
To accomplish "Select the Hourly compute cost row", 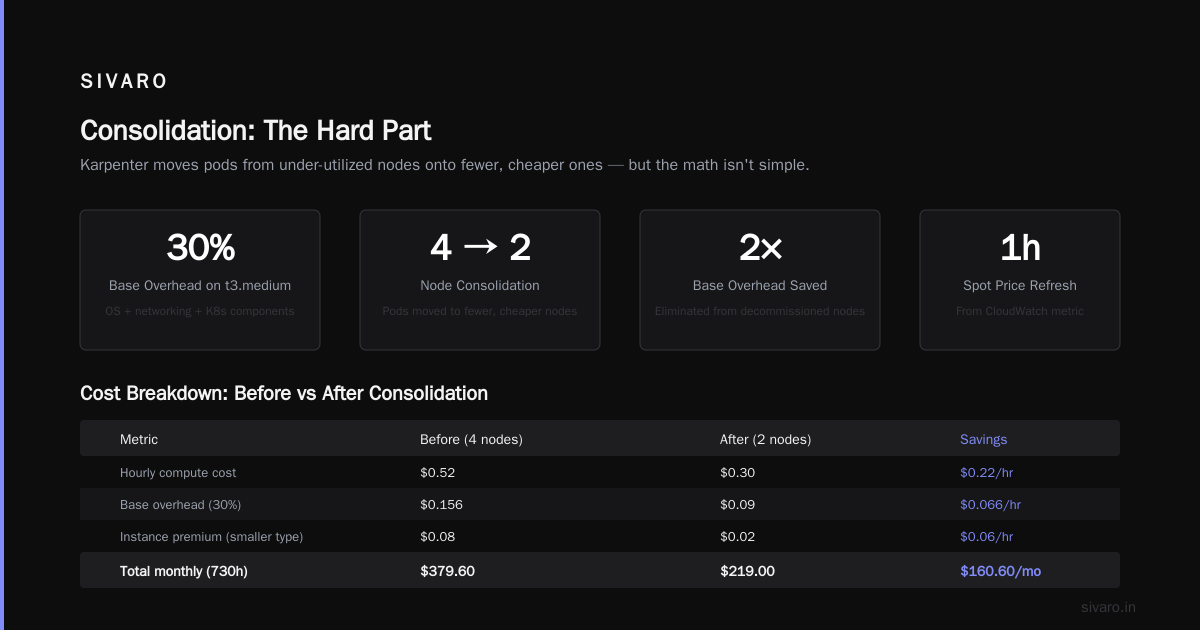I will [600, 472].
